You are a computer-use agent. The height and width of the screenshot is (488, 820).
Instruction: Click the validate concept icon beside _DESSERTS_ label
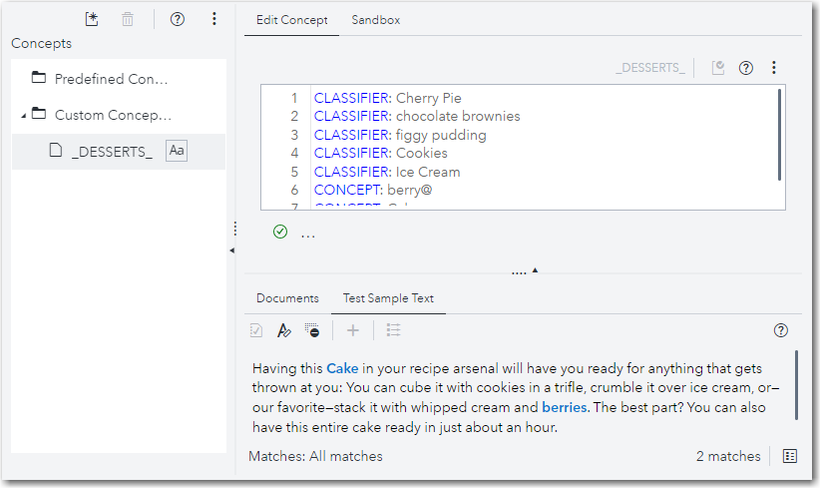pyautogui.click(x=718, y=68)
